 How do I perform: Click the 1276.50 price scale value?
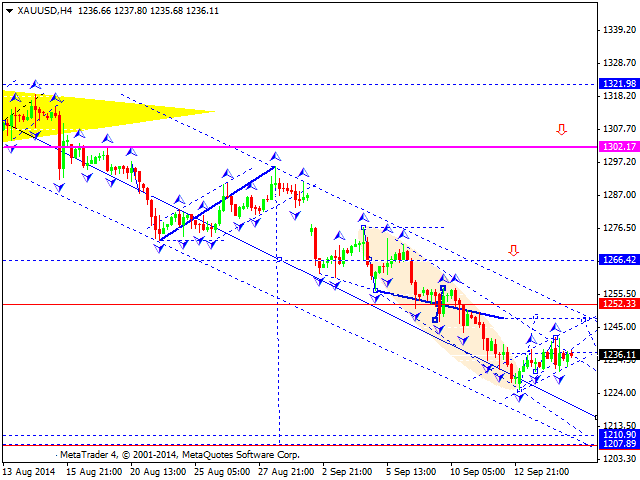620,228
